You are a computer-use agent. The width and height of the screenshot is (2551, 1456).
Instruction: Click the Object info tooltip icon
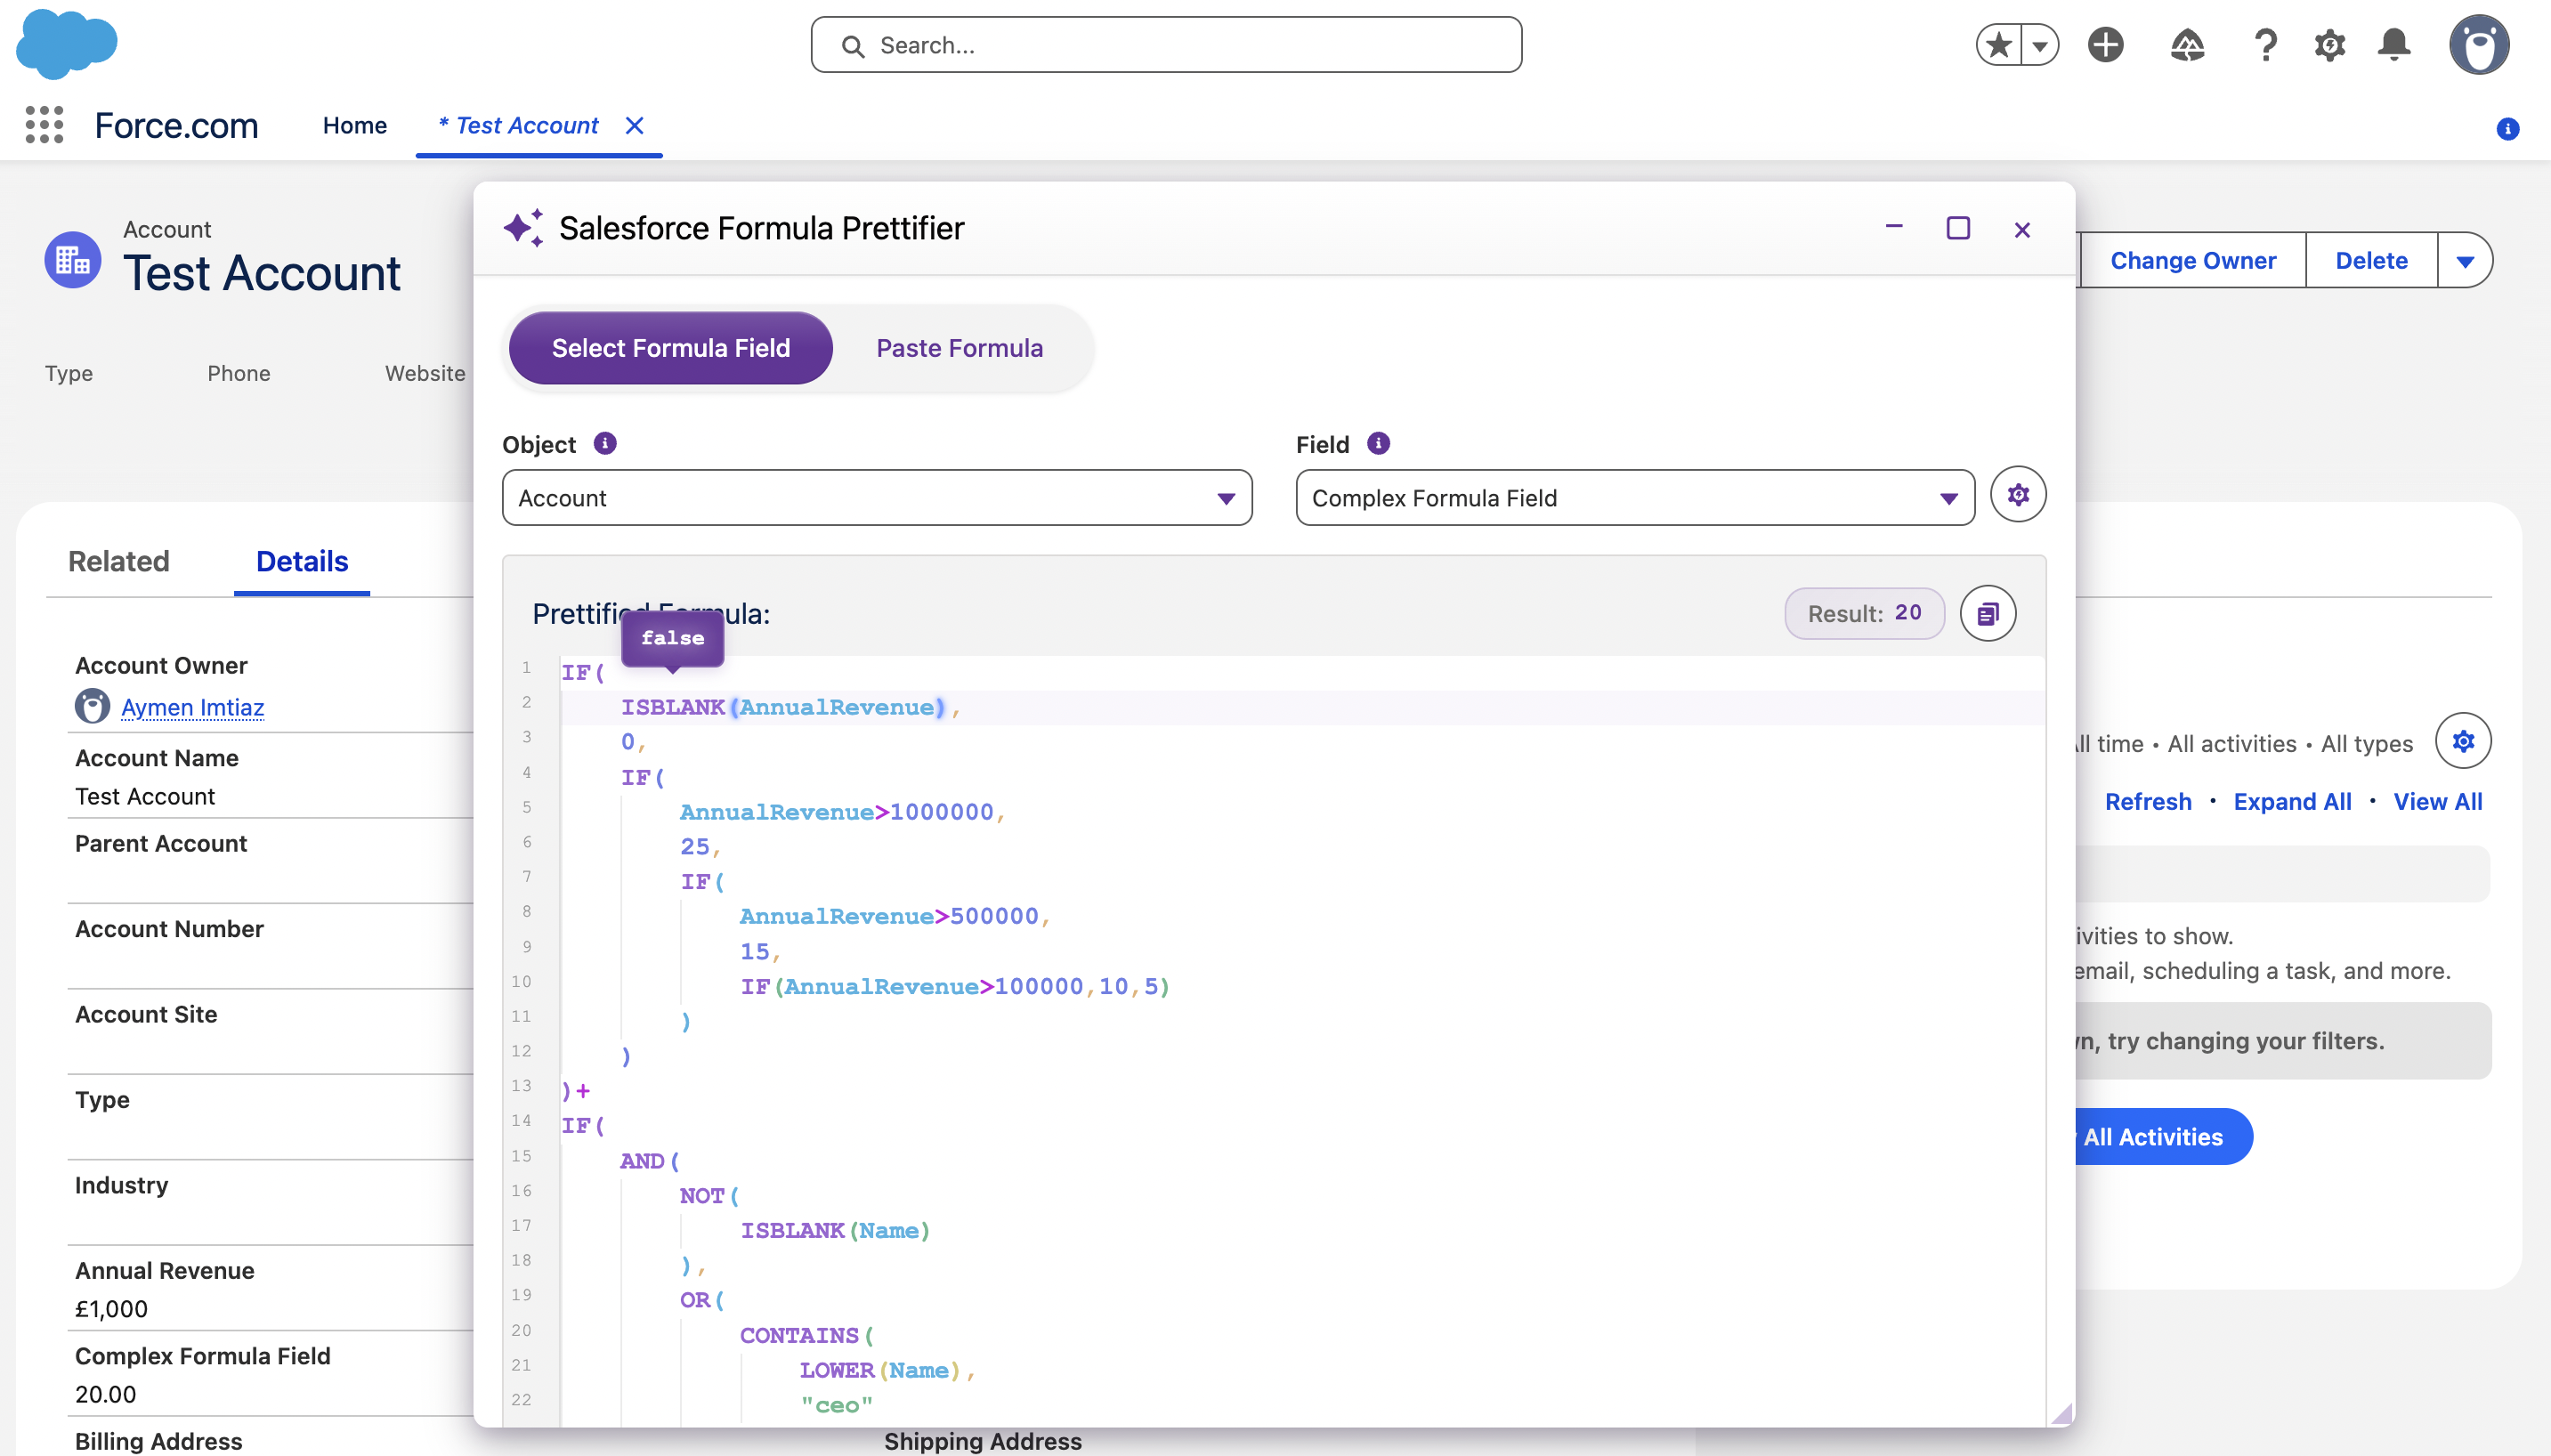[605, 443]
